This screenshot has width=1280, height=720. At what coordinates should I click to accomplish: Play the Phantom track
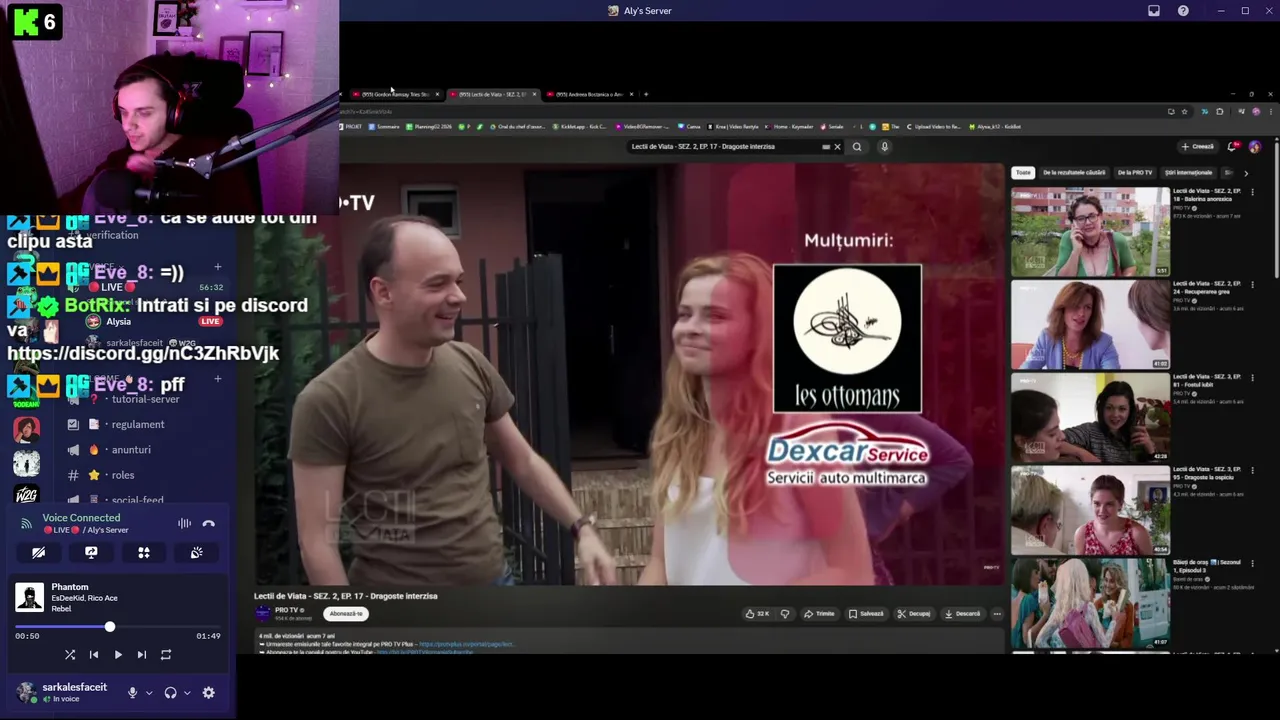click(x=118, y=655)
